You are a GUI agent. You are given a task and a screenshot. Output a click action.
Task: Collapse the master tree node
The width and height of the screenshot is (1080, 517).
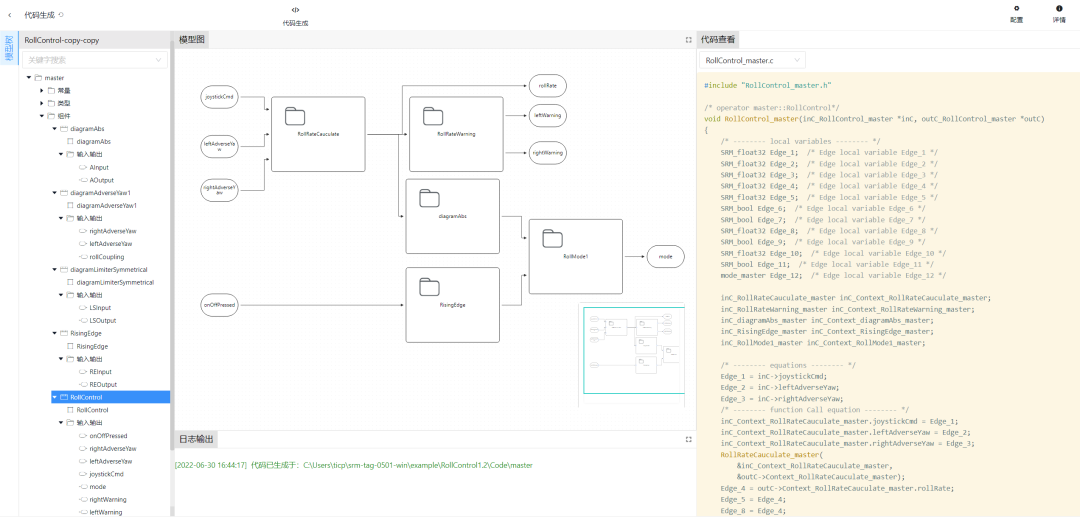tap(28, 78)
